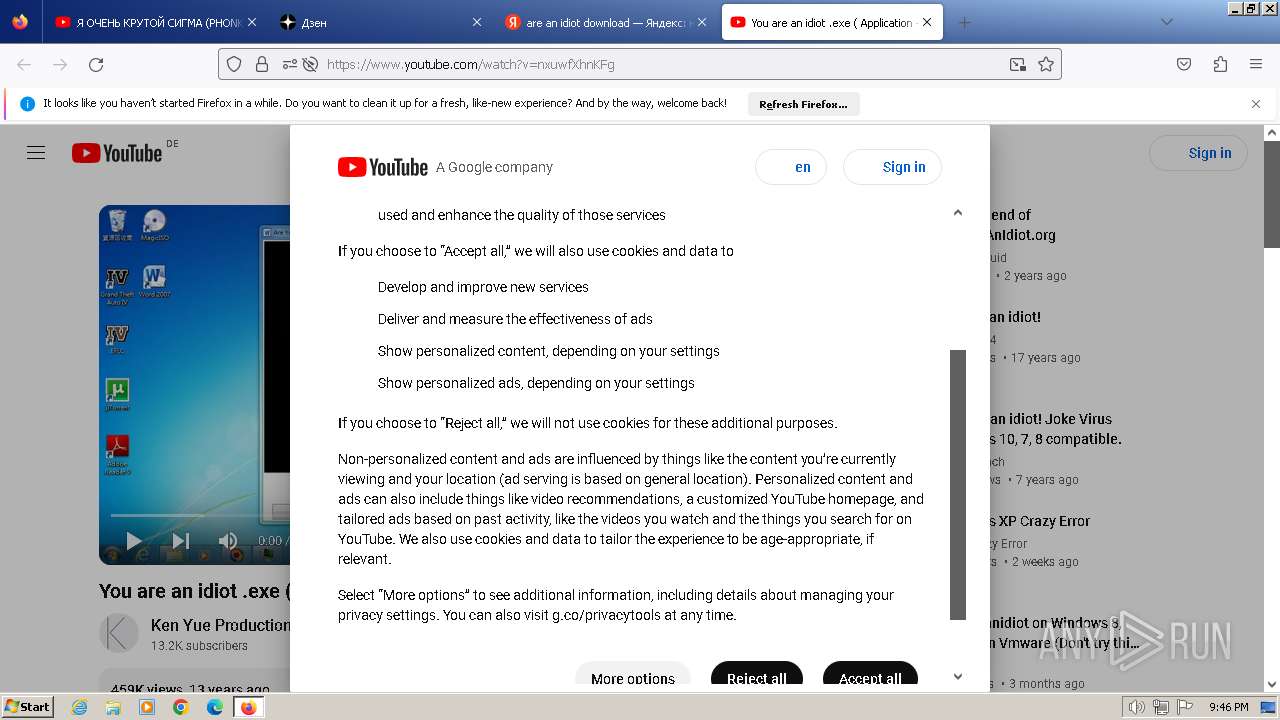Click the Firefox icon in the tab bar
Screen dimensions: 1280x720
[x=20, y=22]
